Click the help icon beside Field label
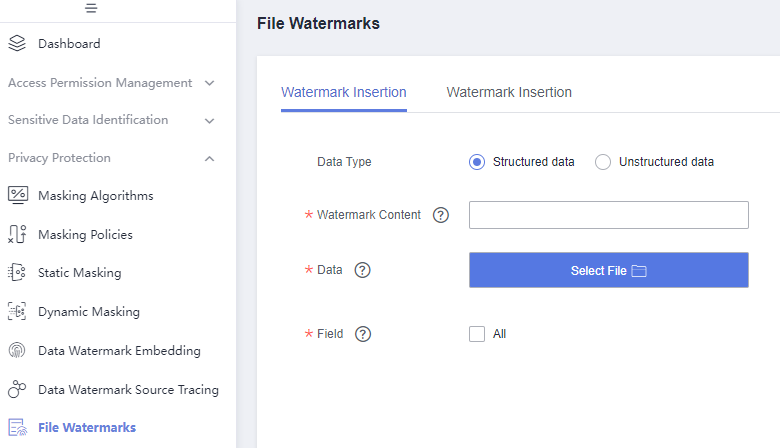Viewport: 780px width, 448px height. click(363, 334)
